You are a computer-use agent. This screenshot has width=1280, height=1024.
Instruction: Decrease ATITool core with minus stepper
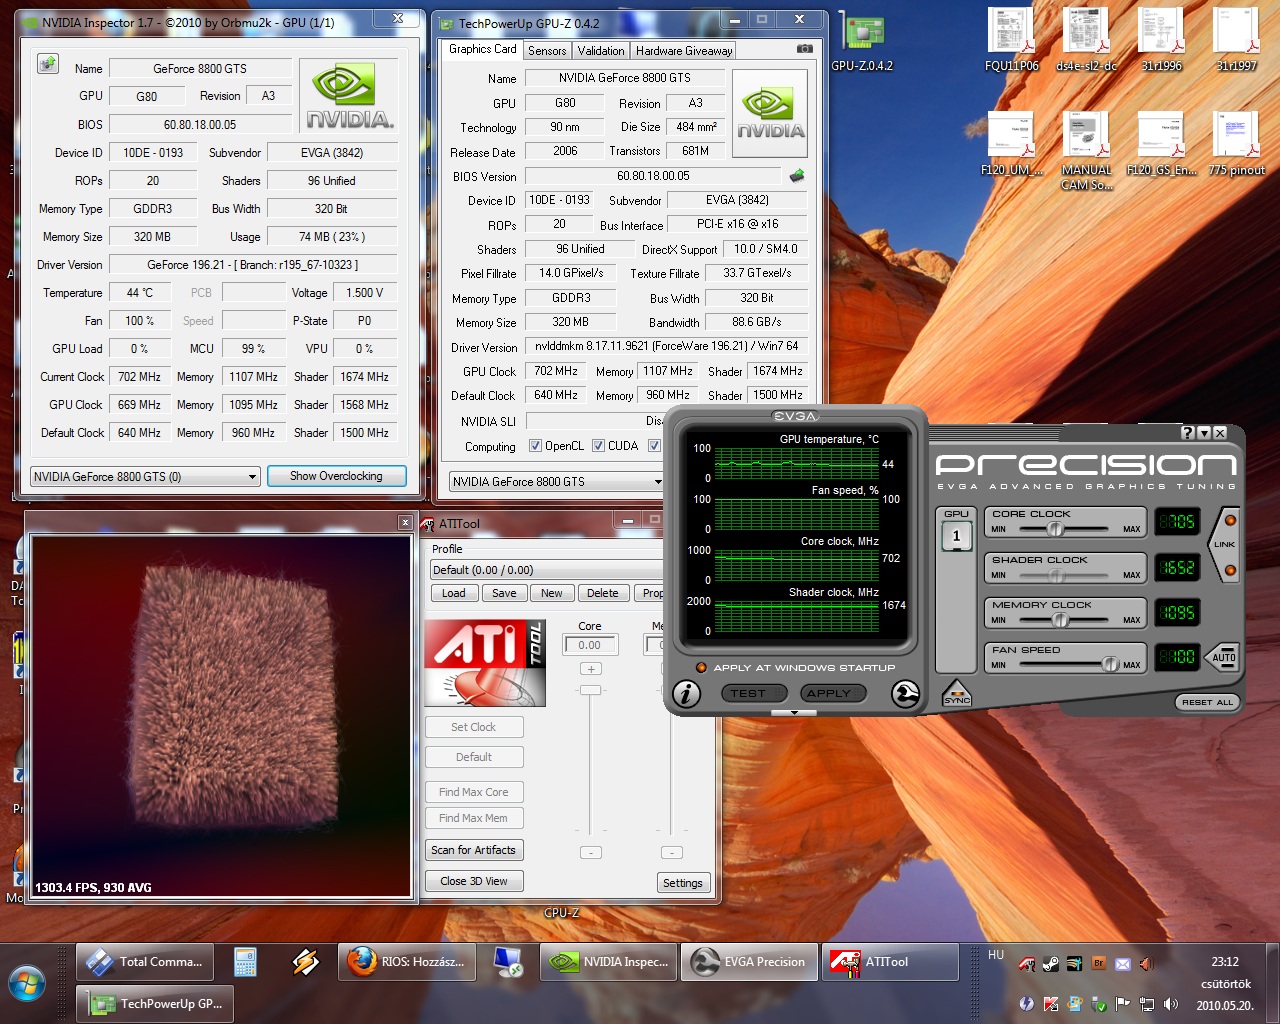click(x=591, y=852)
